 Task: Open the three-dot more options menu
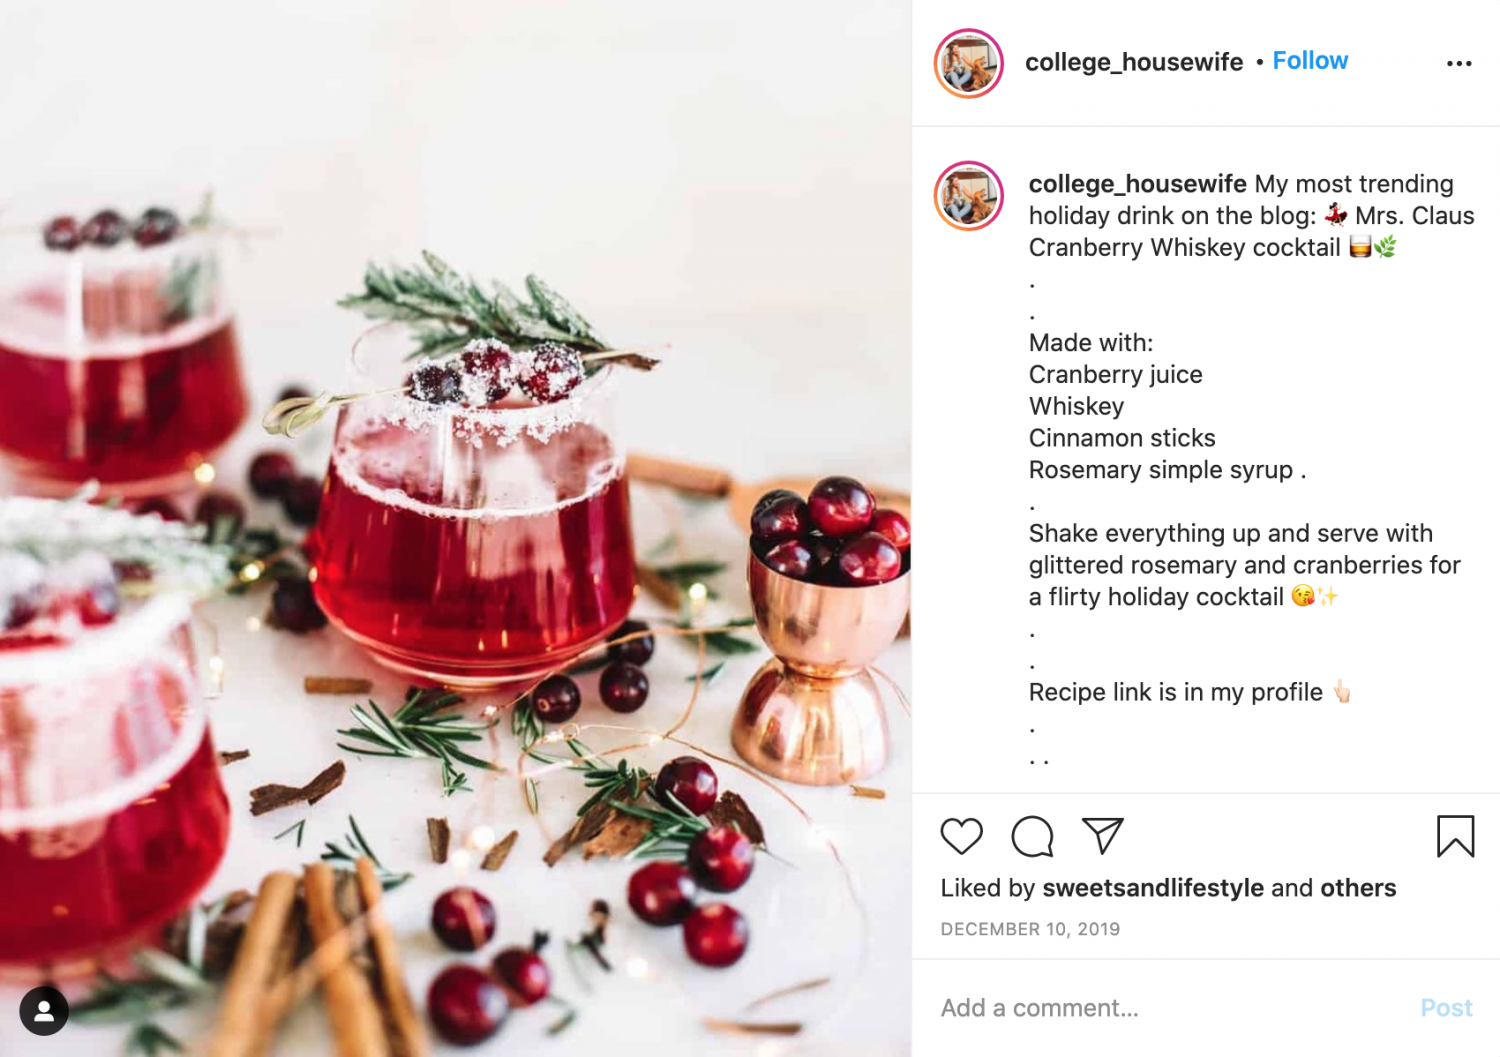1459,63
